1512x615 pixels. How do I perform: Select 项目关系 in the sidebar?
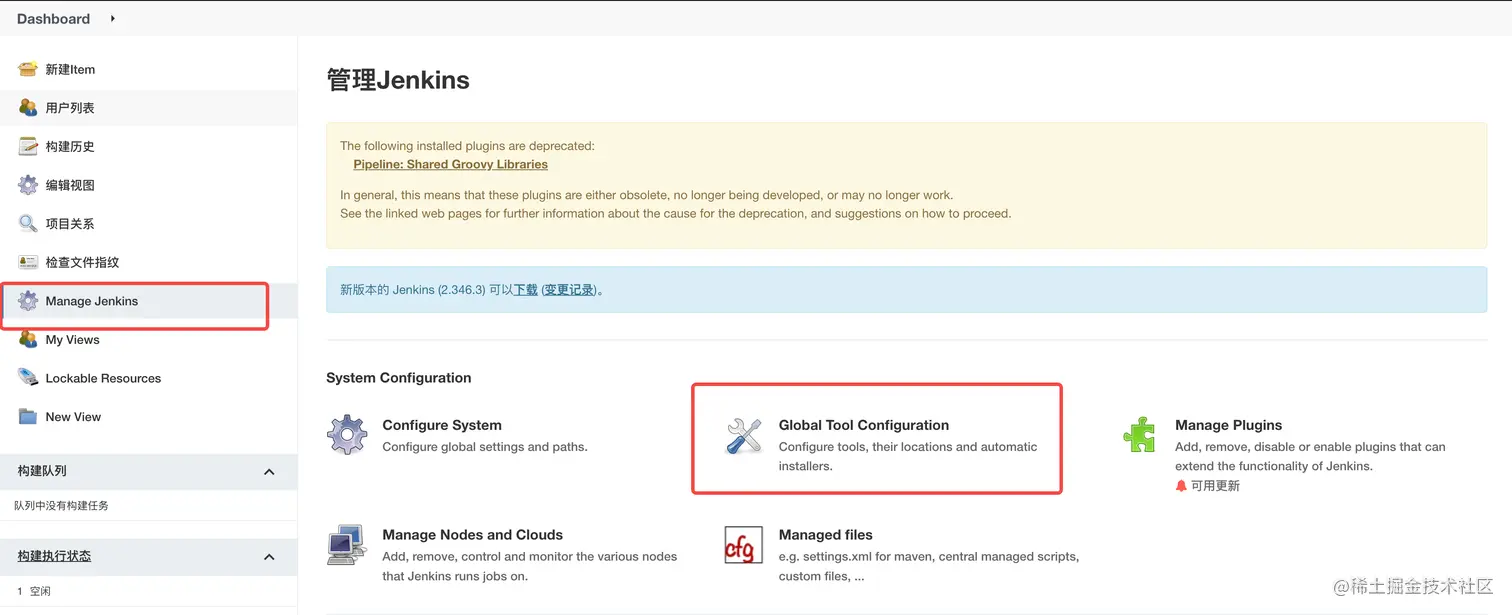(x=70, y=224)
